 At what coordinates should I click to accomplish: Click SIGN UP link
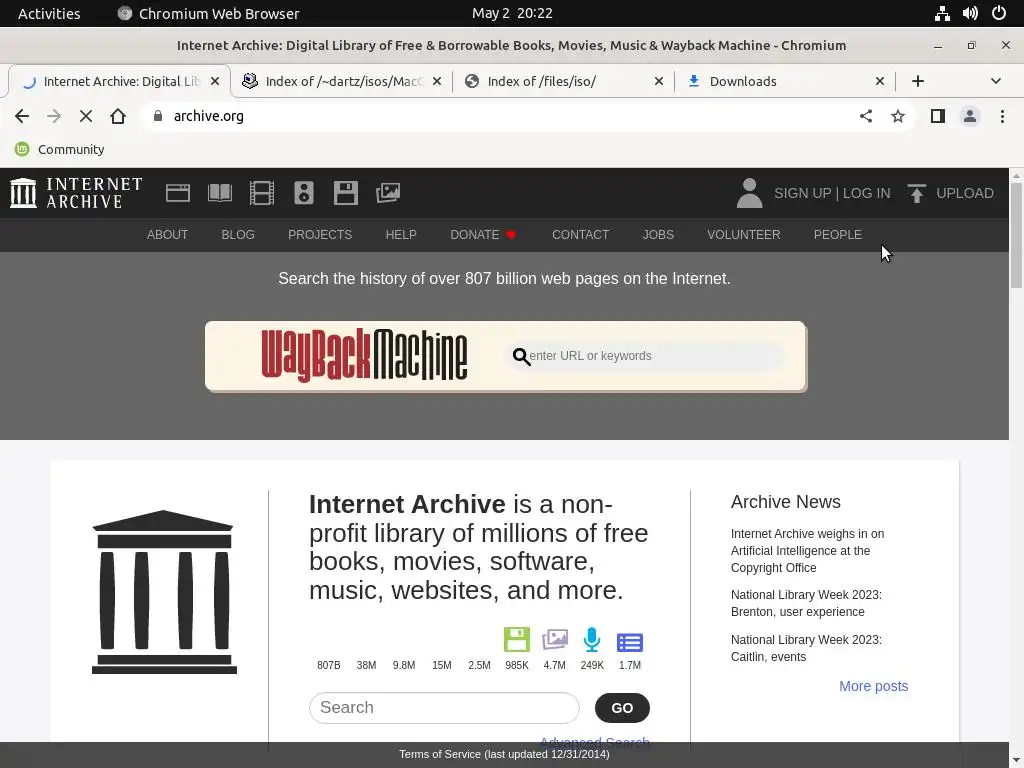pyautogui.click(x=803, y=193)
